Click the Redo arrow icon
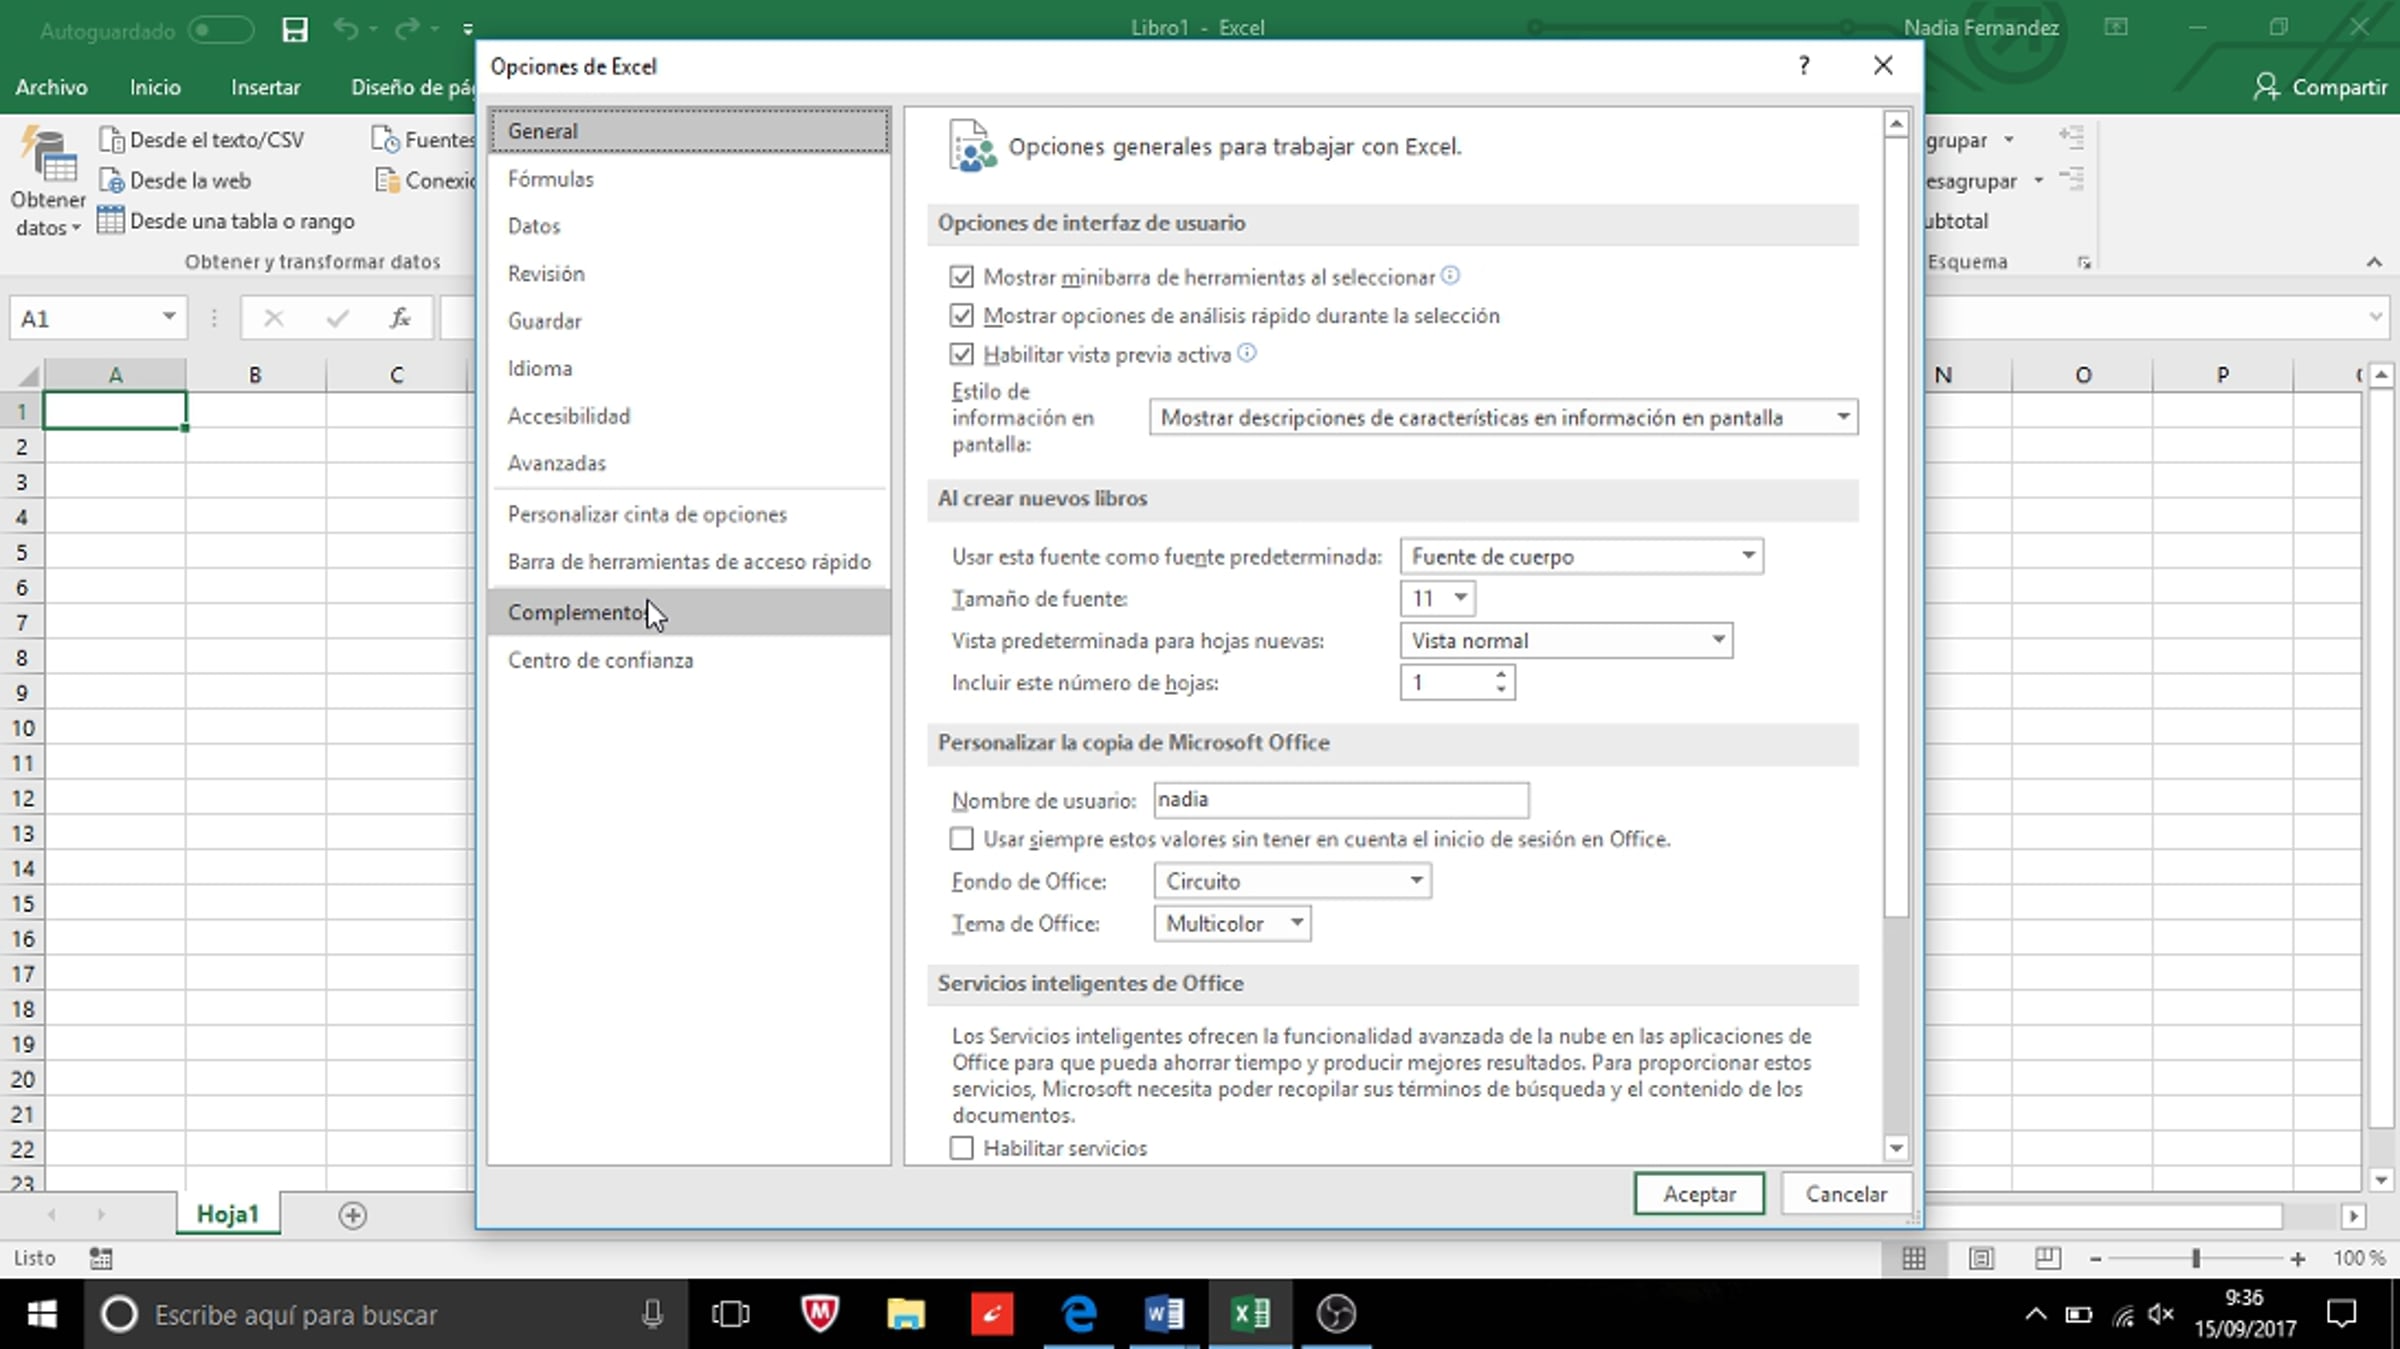The image size is (2400, 1349). [x=407, y=29]
